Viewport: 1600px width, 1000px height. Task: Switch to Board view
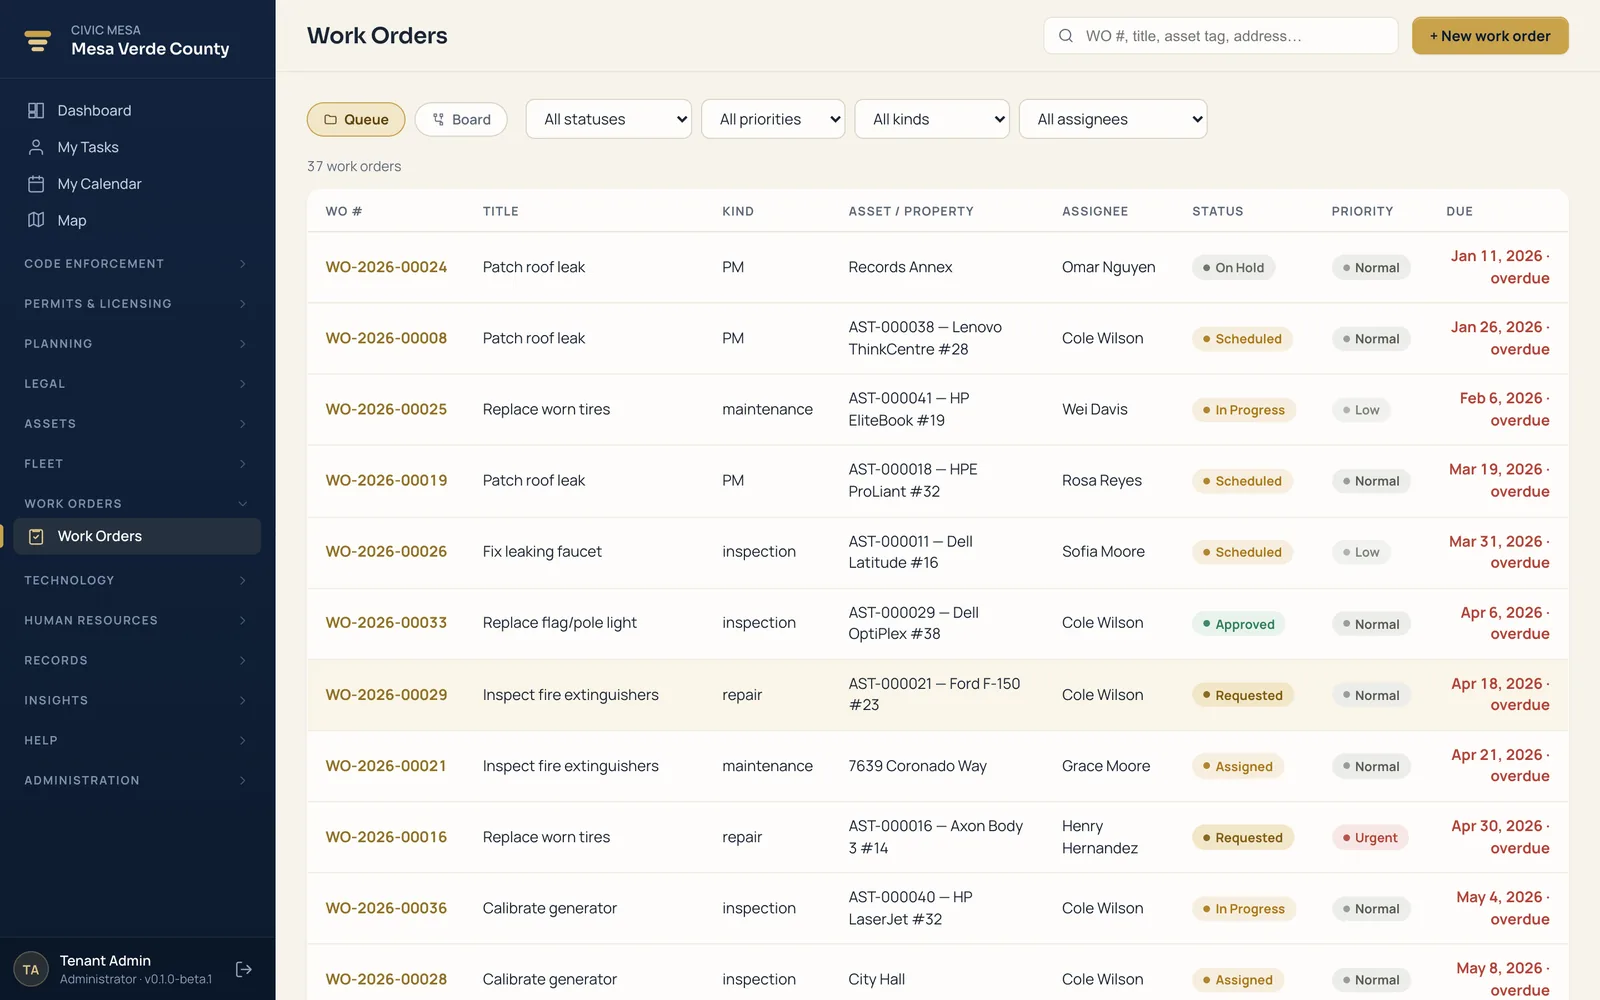(461, 119)
